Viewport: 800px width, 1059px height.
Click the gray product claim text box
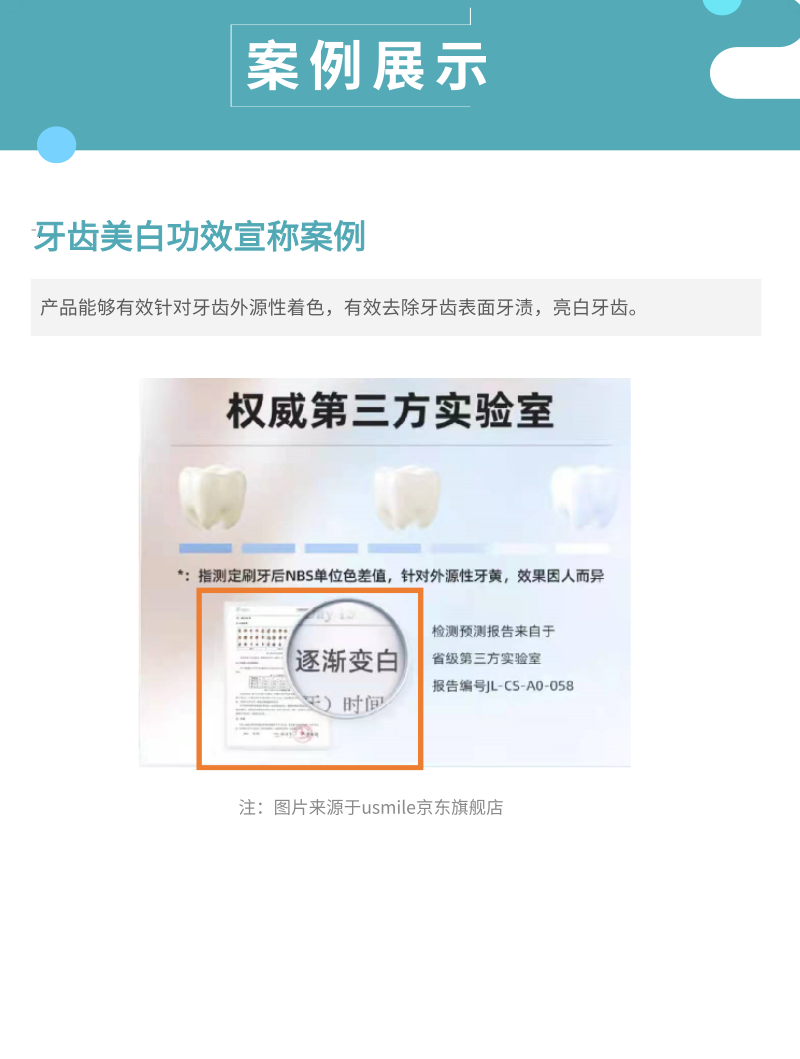pyautogui.click(x=396, y=307)
